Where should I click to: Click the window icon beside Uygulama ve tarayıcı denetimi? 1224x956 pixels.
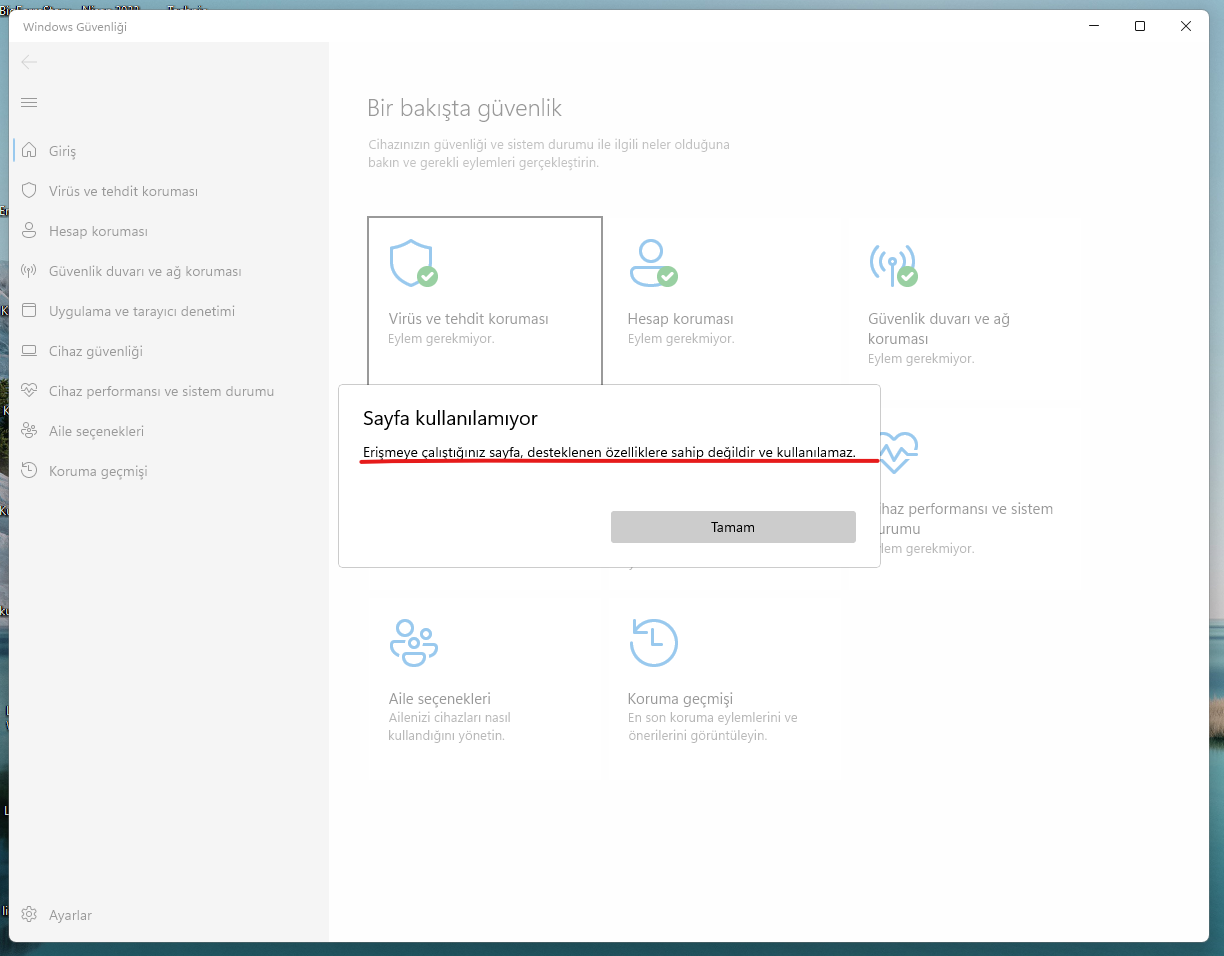click(x=29, y=311)
